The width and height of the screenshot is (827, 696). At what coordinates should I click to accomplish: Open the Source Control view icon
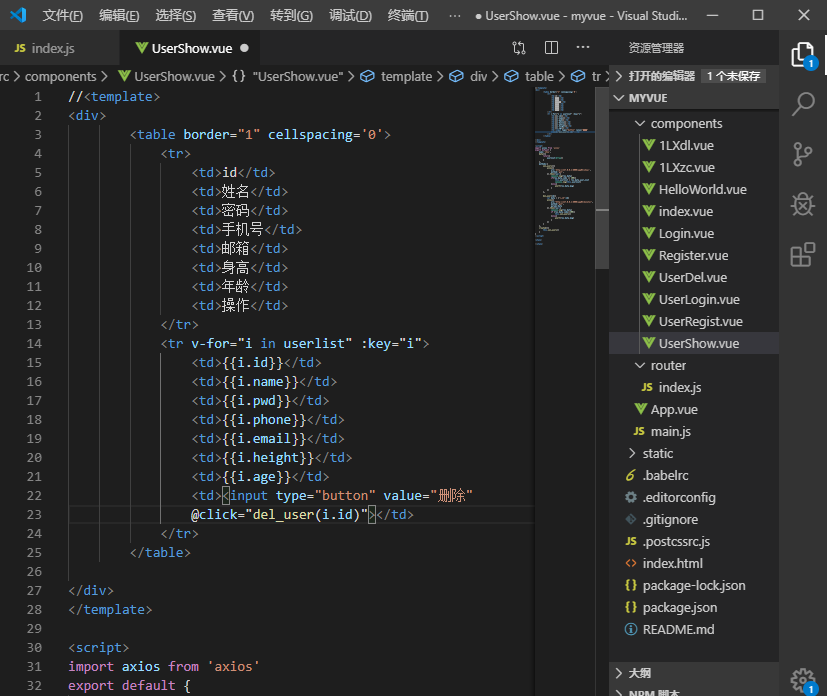point(802,153)
